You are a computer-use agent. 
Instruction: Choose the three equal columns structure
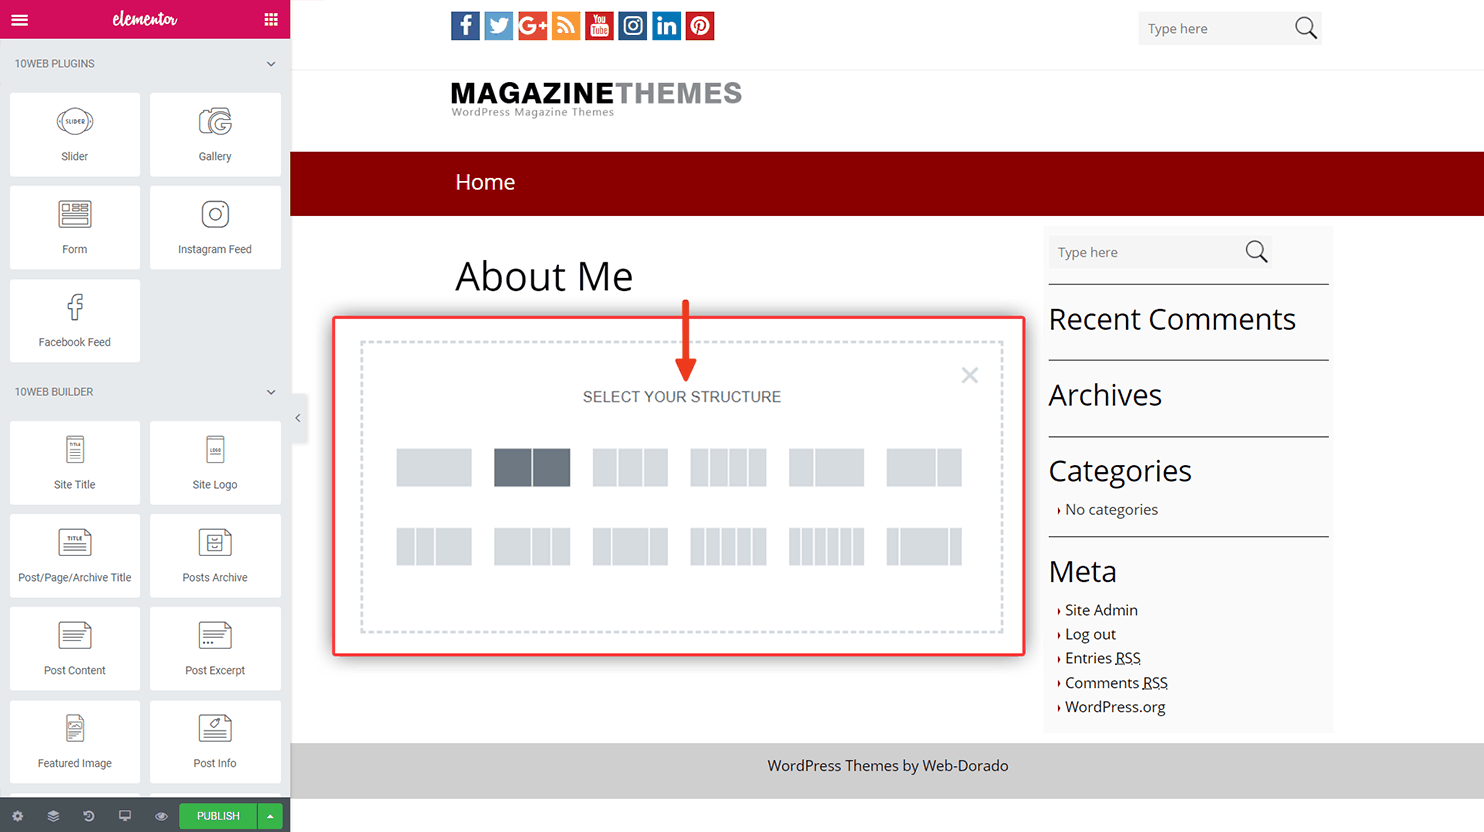pos(630,467)
